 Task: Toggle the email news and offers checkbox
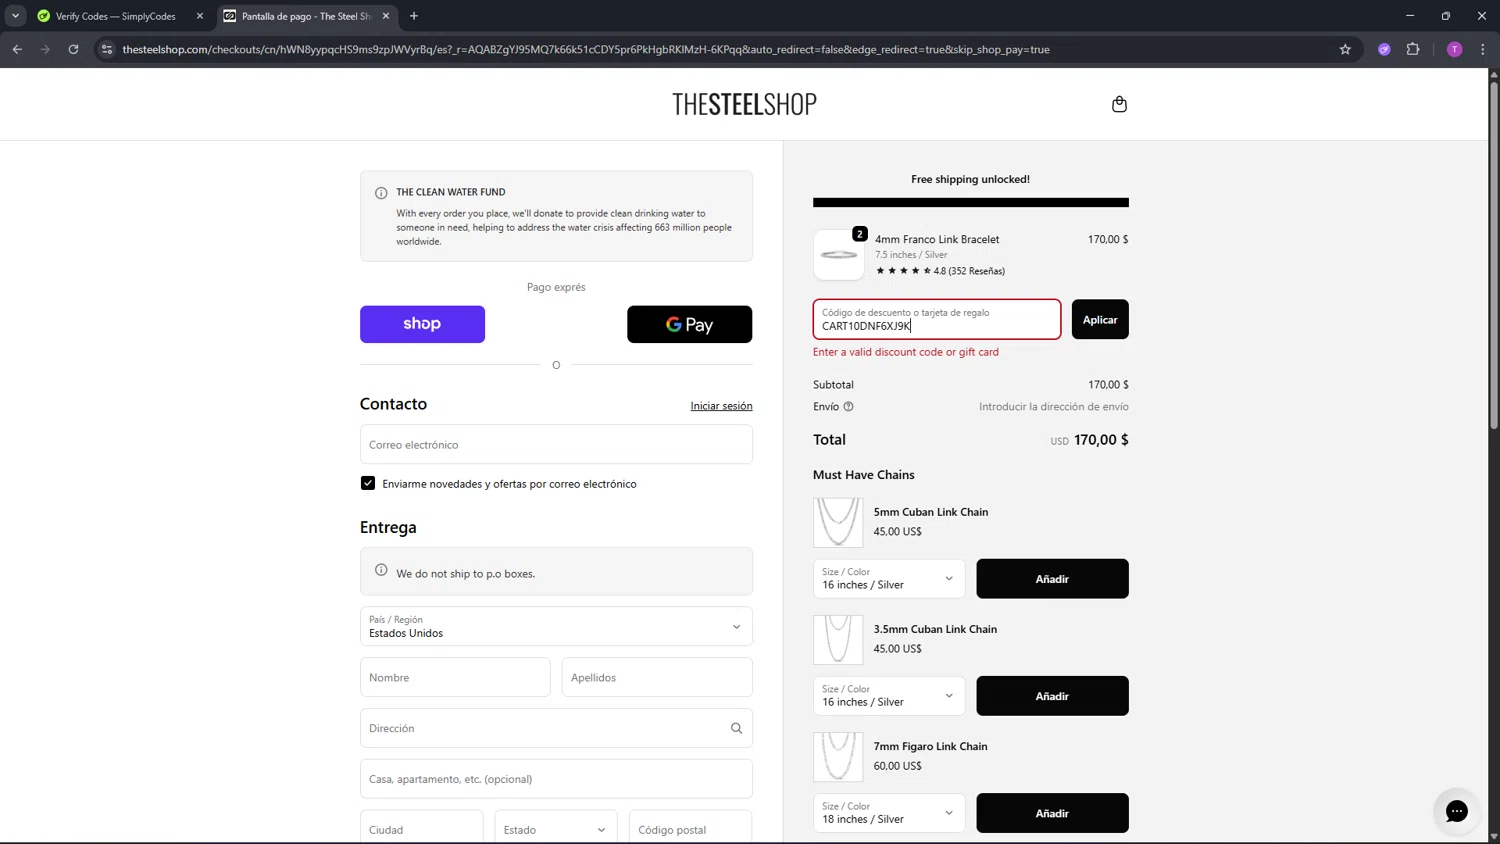tap(368, 483)
